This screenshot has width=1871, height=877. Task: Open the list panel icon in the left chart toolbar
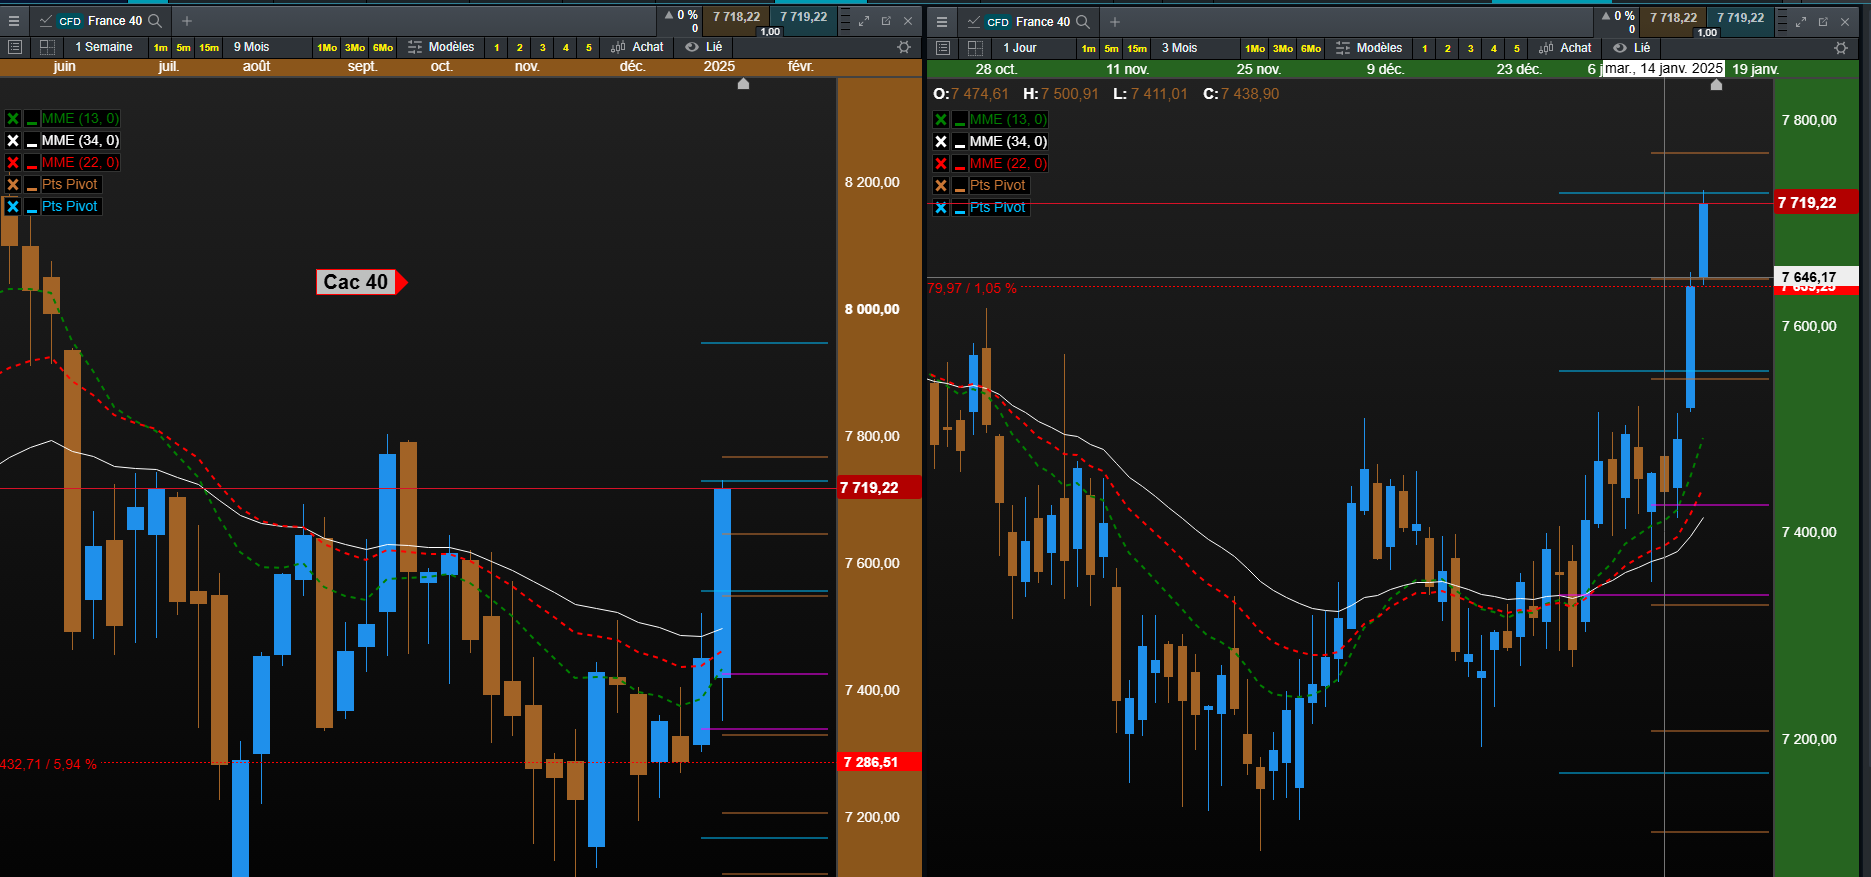(14, 47)
